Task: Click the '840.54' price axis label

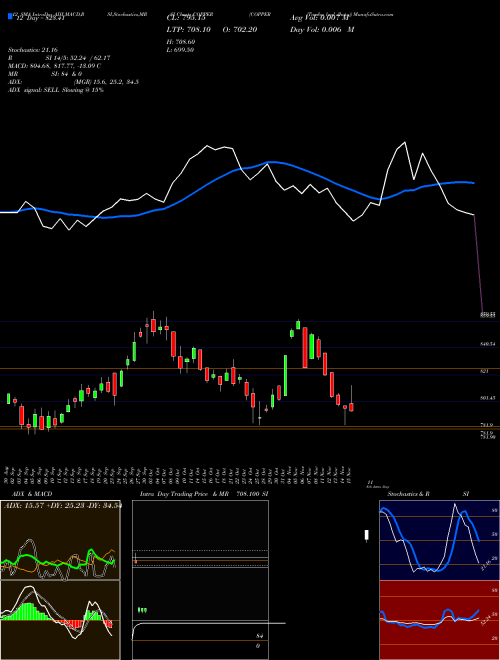Action: [x=488, y=344]
